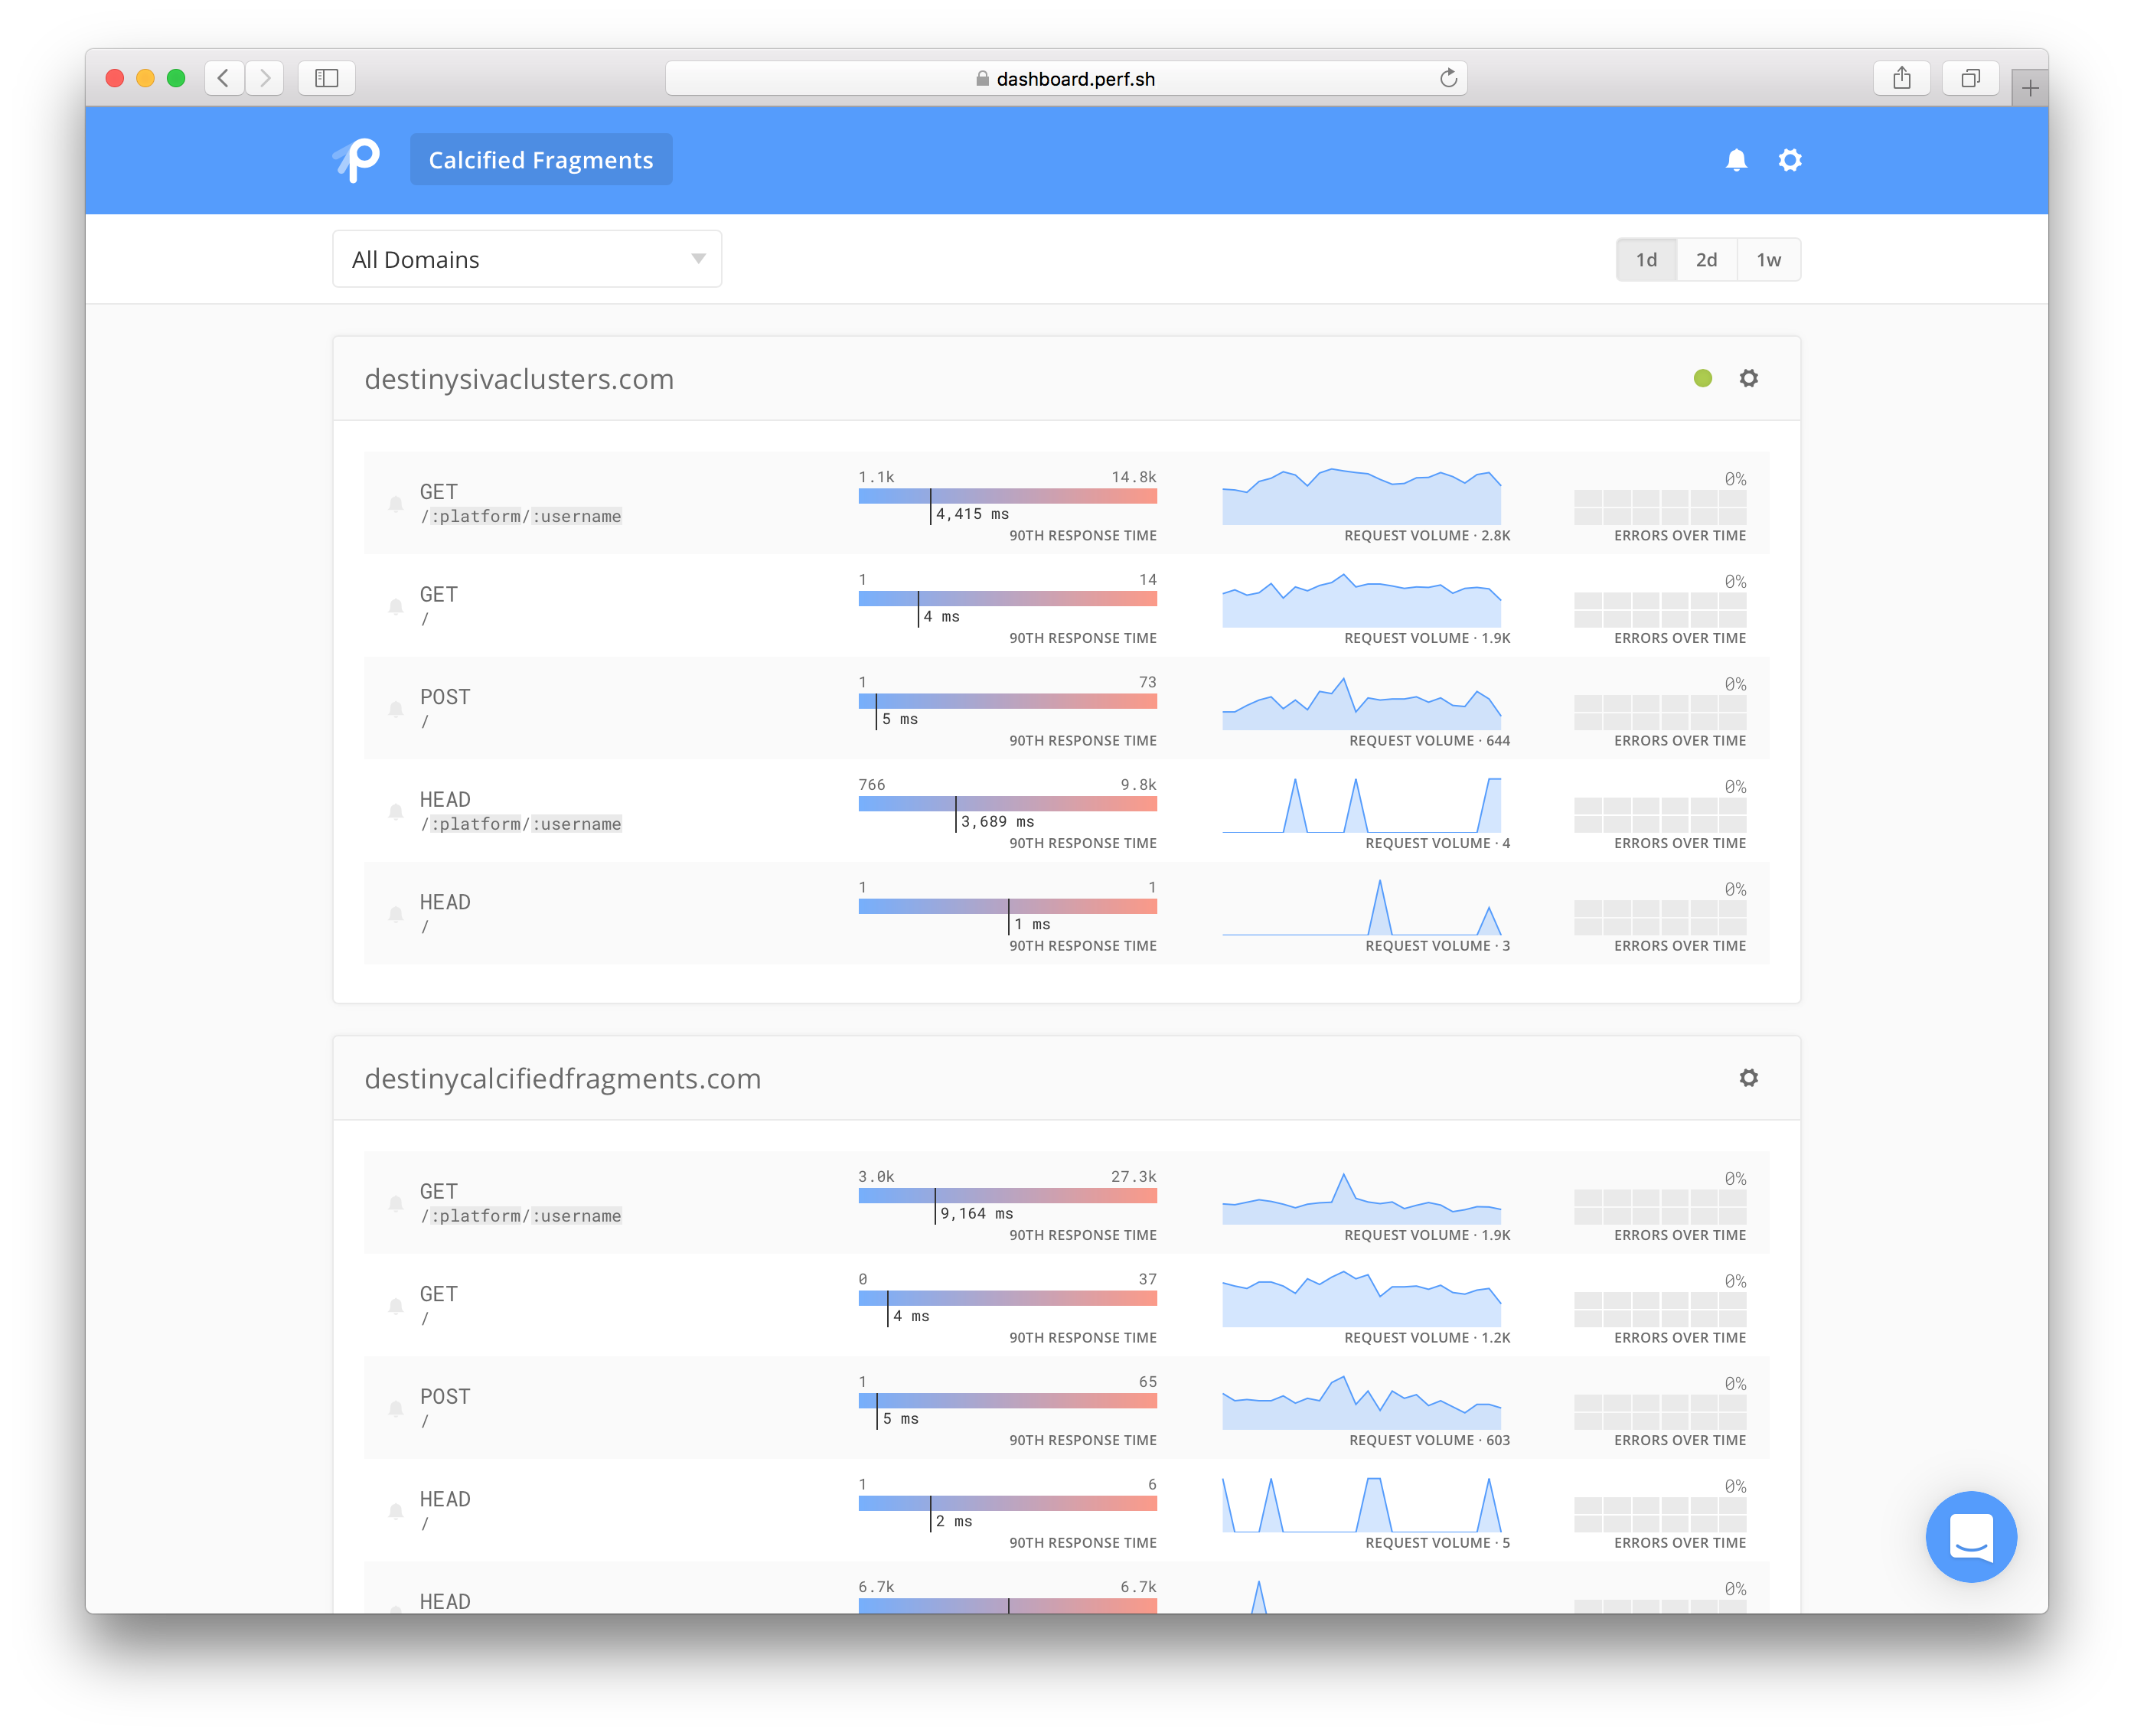Open account settings gear in header
2134x1736 pixels.
pyautogui.click(x=1789, y=160)
